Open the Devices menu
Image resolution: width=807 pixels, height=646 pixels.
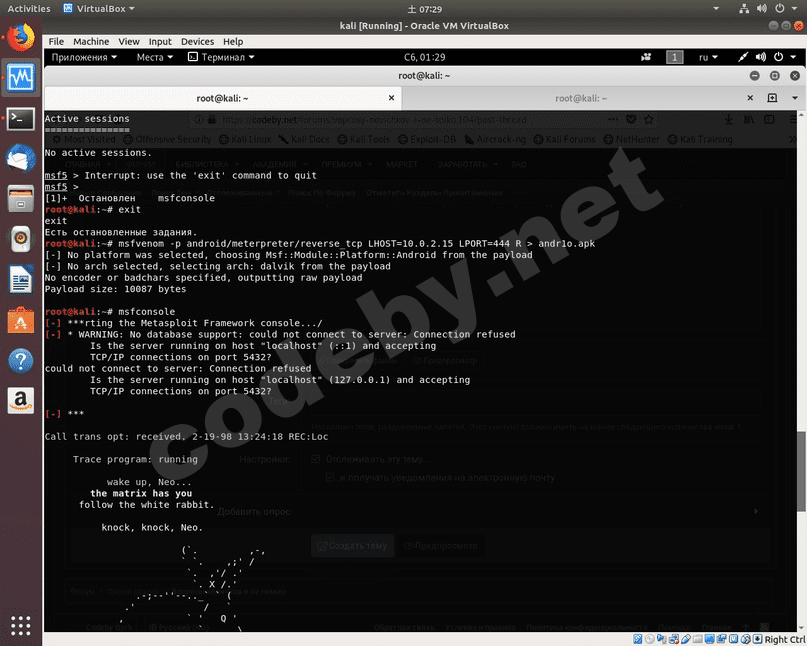(x=197, y=42)
